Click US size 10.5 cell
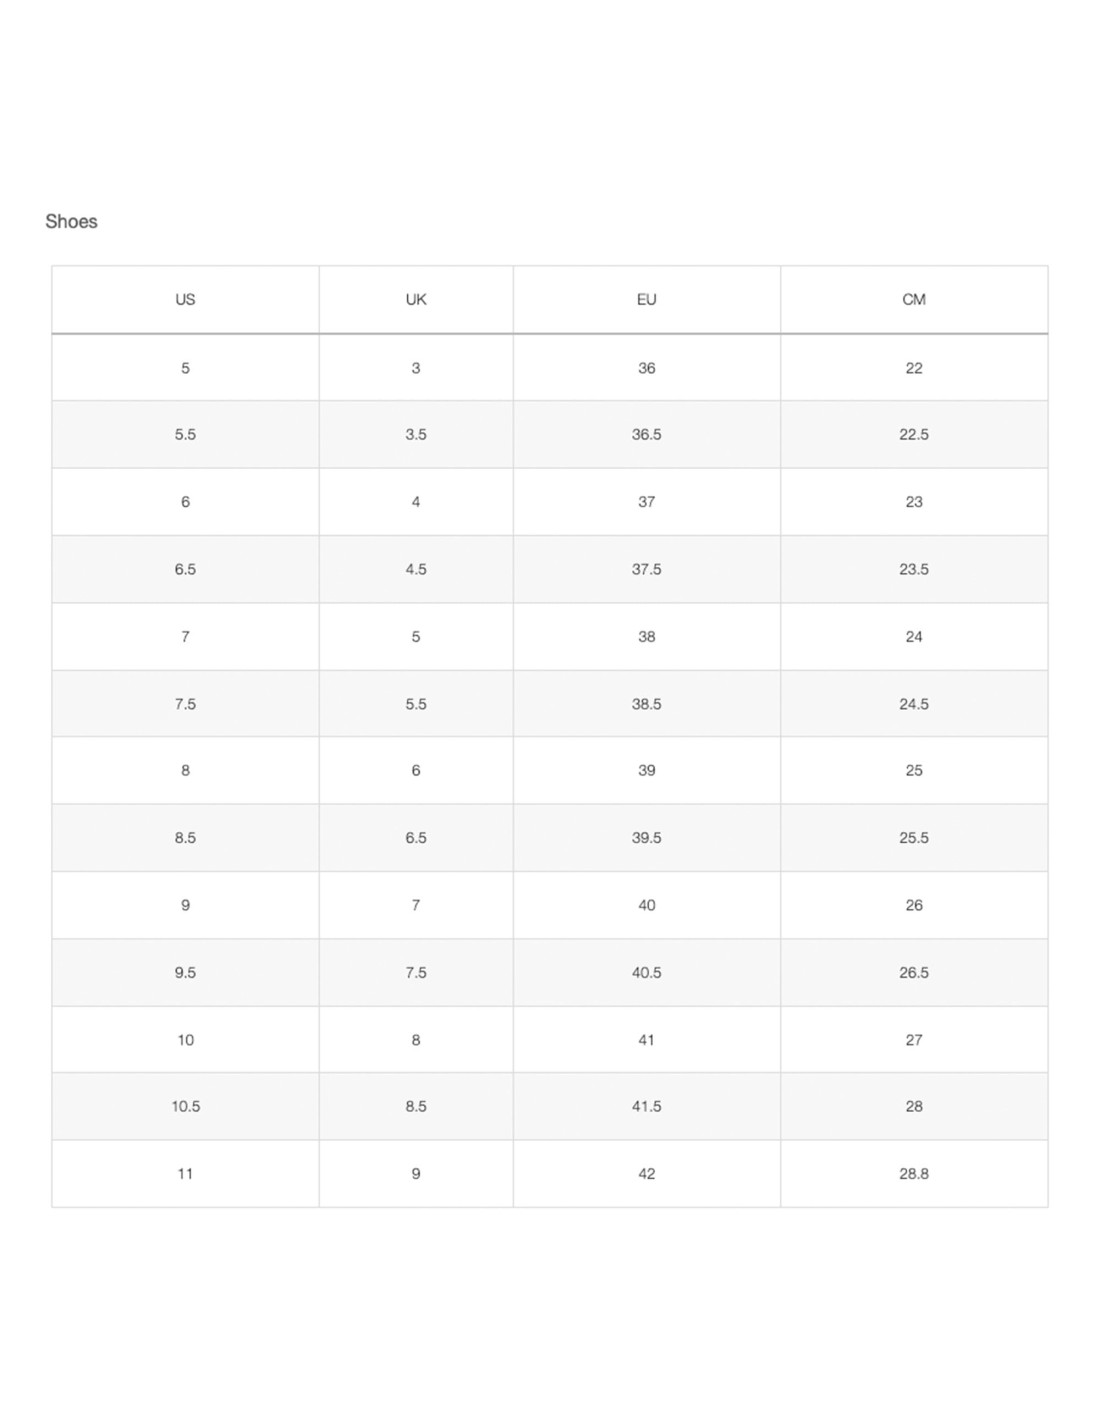 pyautogui.click(x=185, y=1107)
